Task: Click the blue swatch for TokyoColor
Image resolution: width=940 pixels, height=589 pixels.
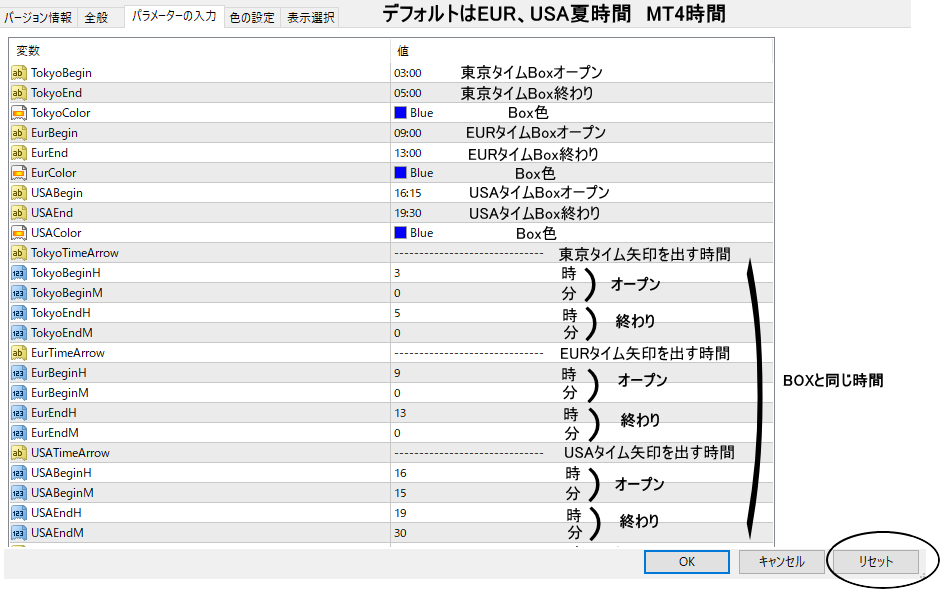Action: (400, 113)
